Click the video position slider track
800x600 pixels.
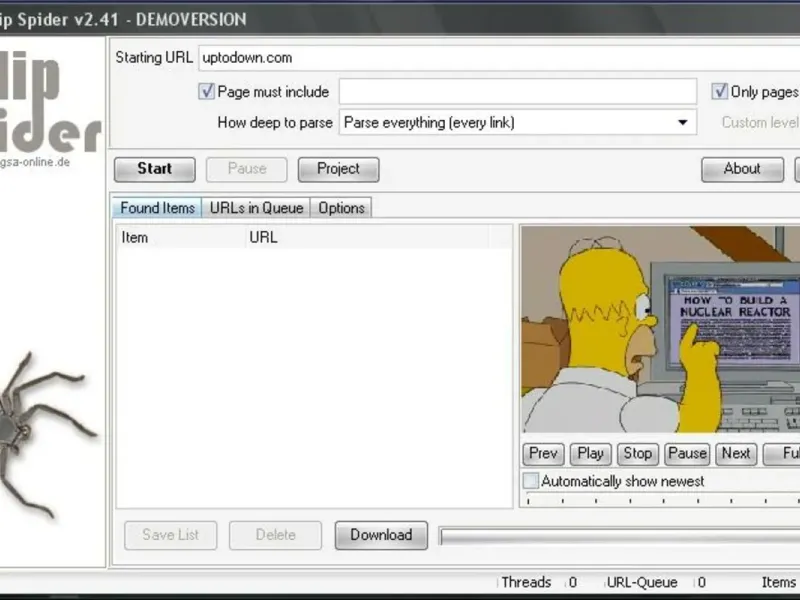pyautogui.click(x=662, y=501)
